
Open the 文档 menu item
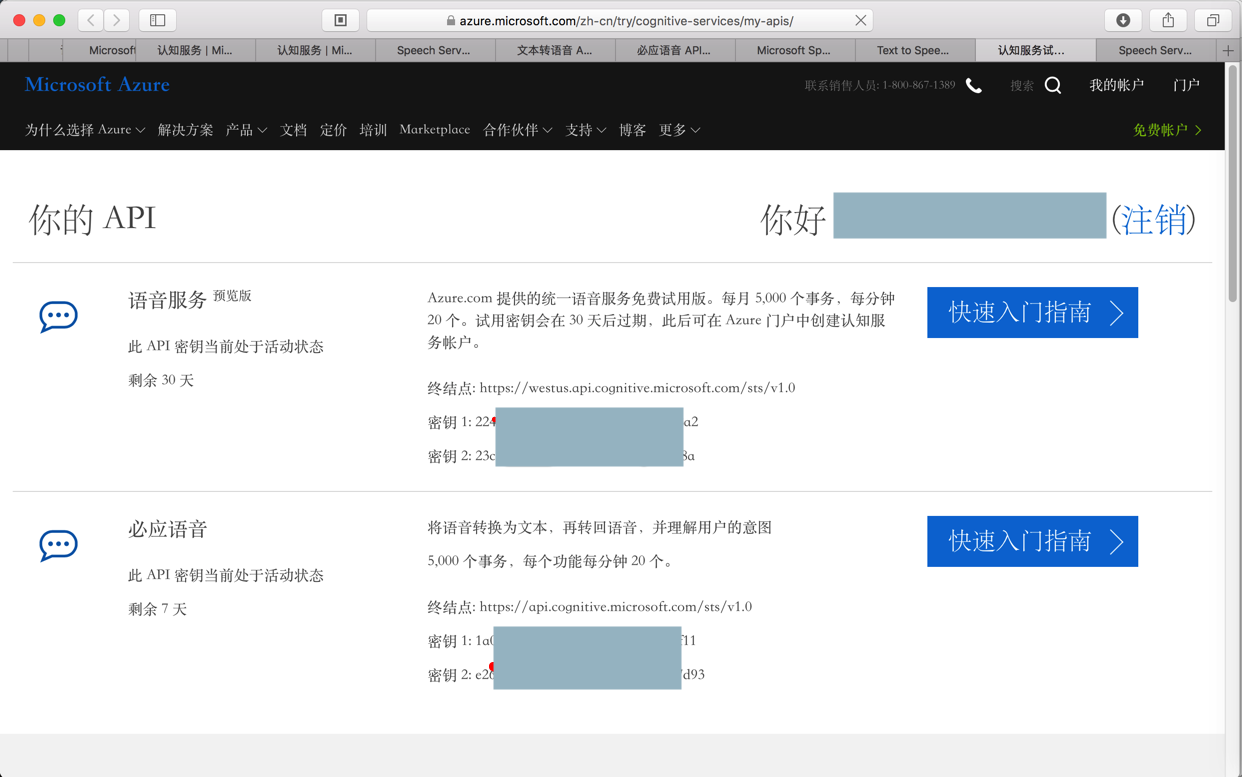(294, 130)
